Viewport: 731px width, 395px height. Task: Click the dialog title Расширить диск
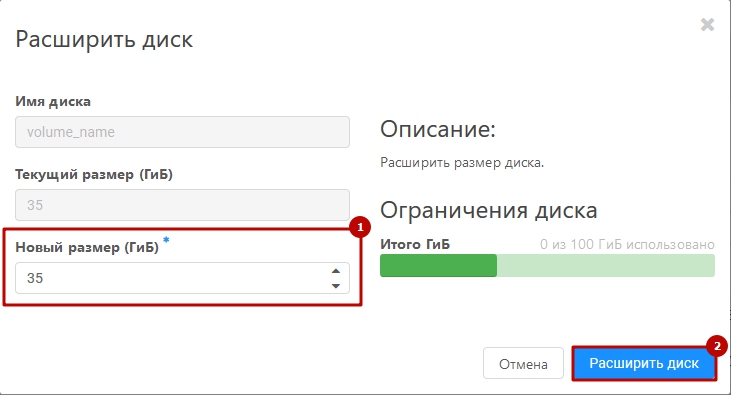(x=104, y=39)
